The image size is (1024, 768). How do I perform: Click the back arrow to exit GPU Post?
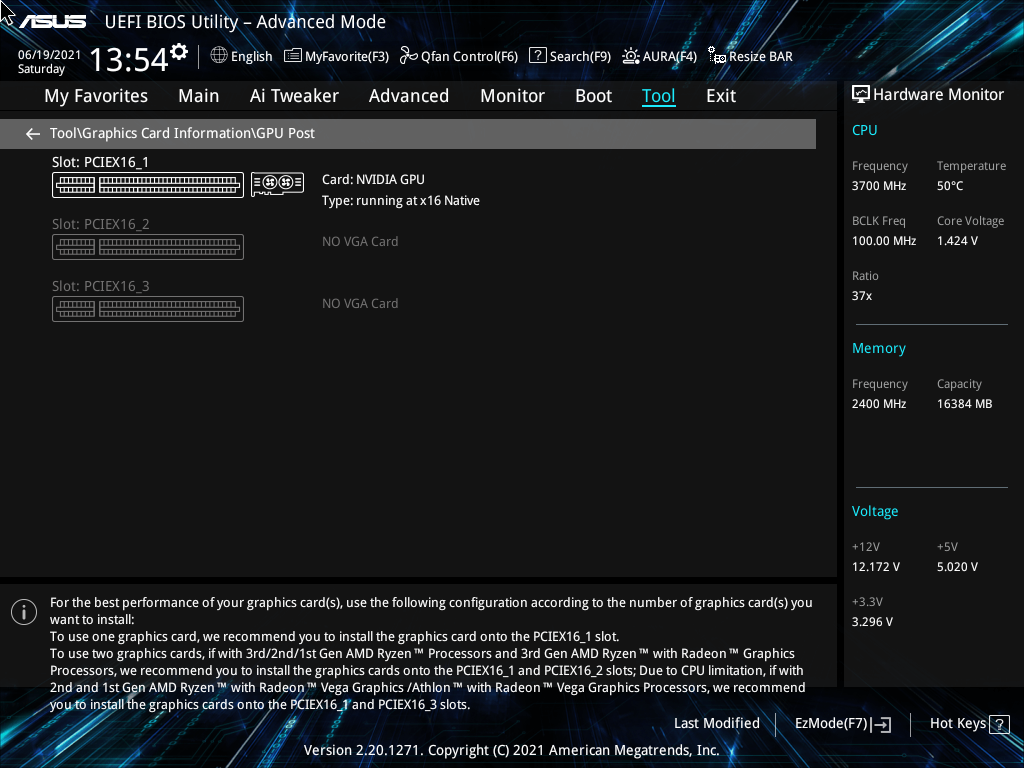[32, 133]
